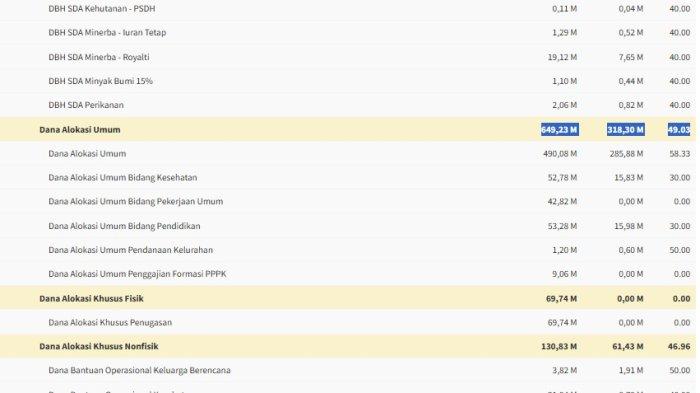Click Dana Bantuan Operasional Keluarga Berencana row
700x393 pixels.
point(348,370)
